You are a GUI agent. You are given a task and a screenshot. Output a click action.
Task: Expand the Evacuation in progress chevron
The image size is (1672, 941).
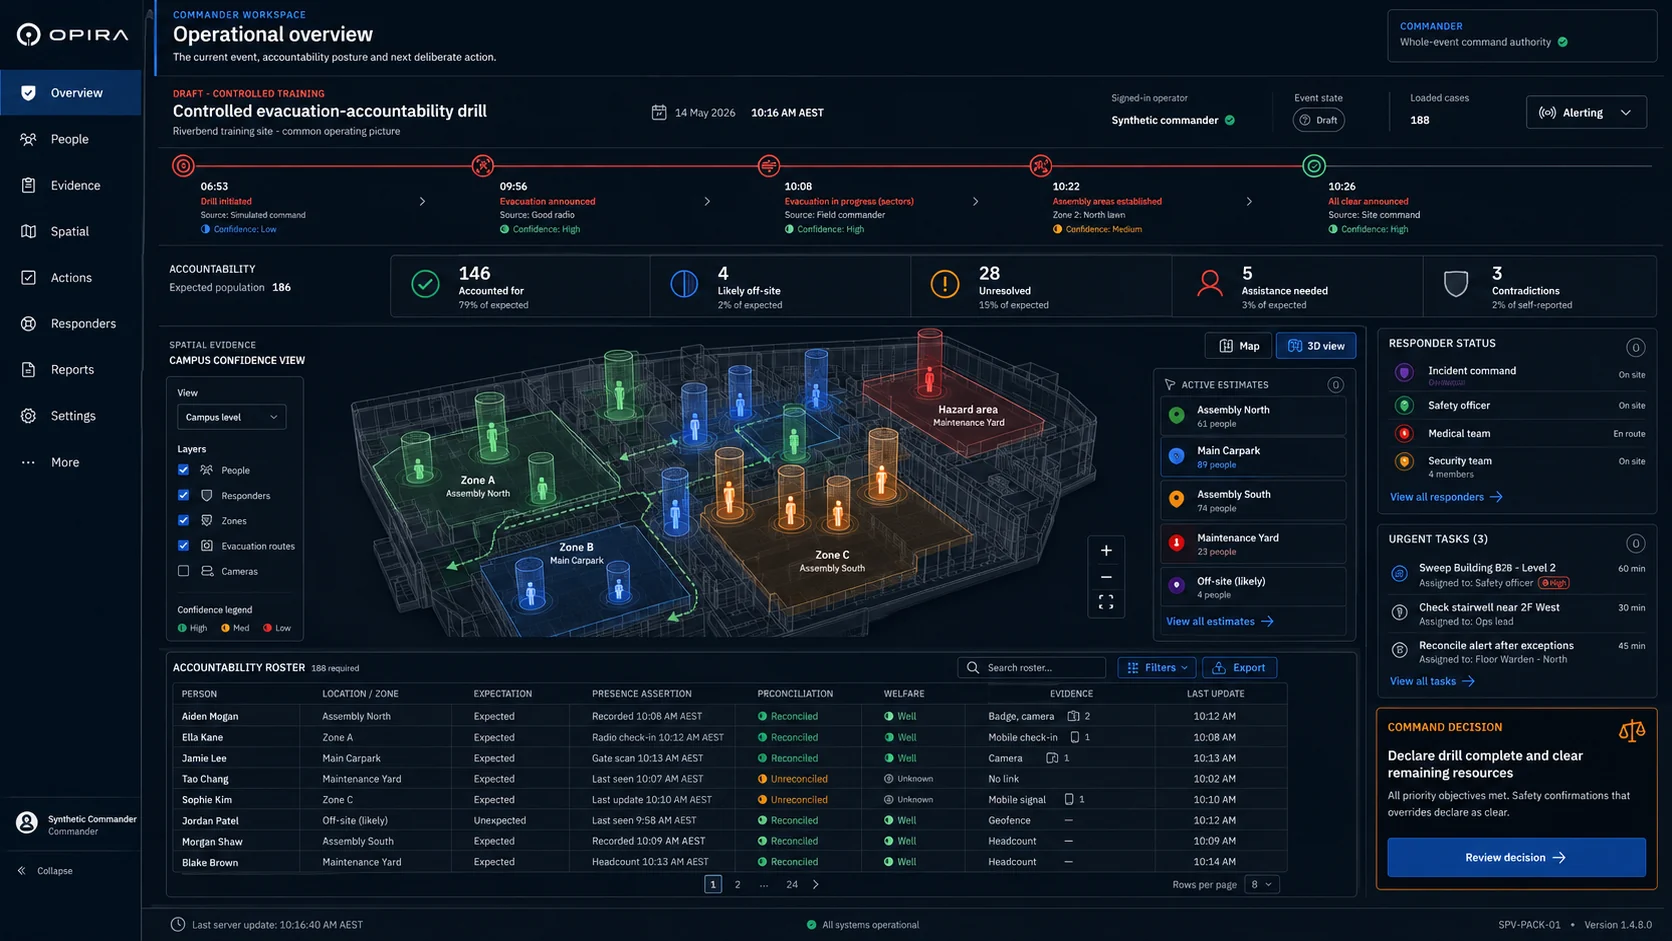[976, 201]
